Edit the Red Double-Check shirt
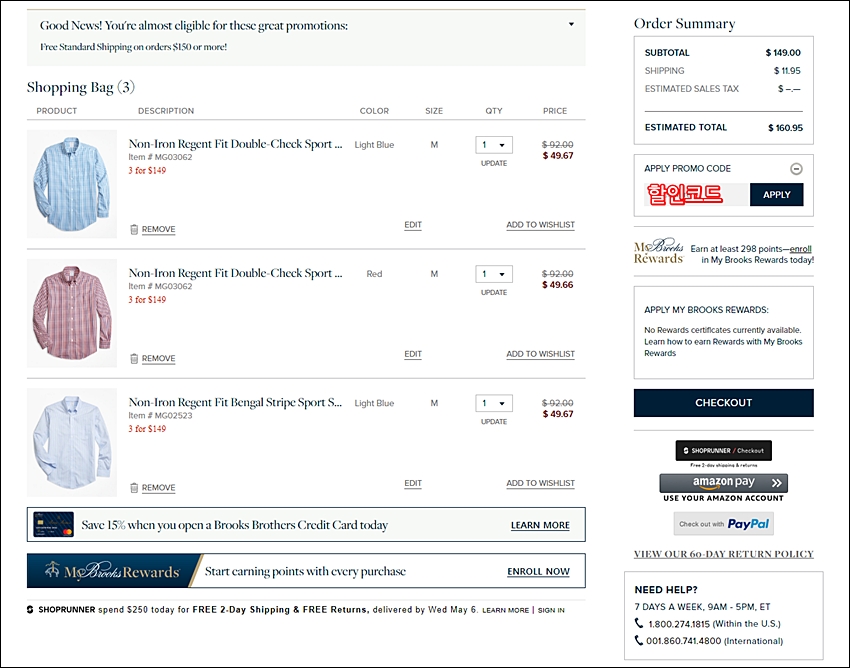This screenshot has height=668, width=850. pyautogui.click(x=413, y=354)
